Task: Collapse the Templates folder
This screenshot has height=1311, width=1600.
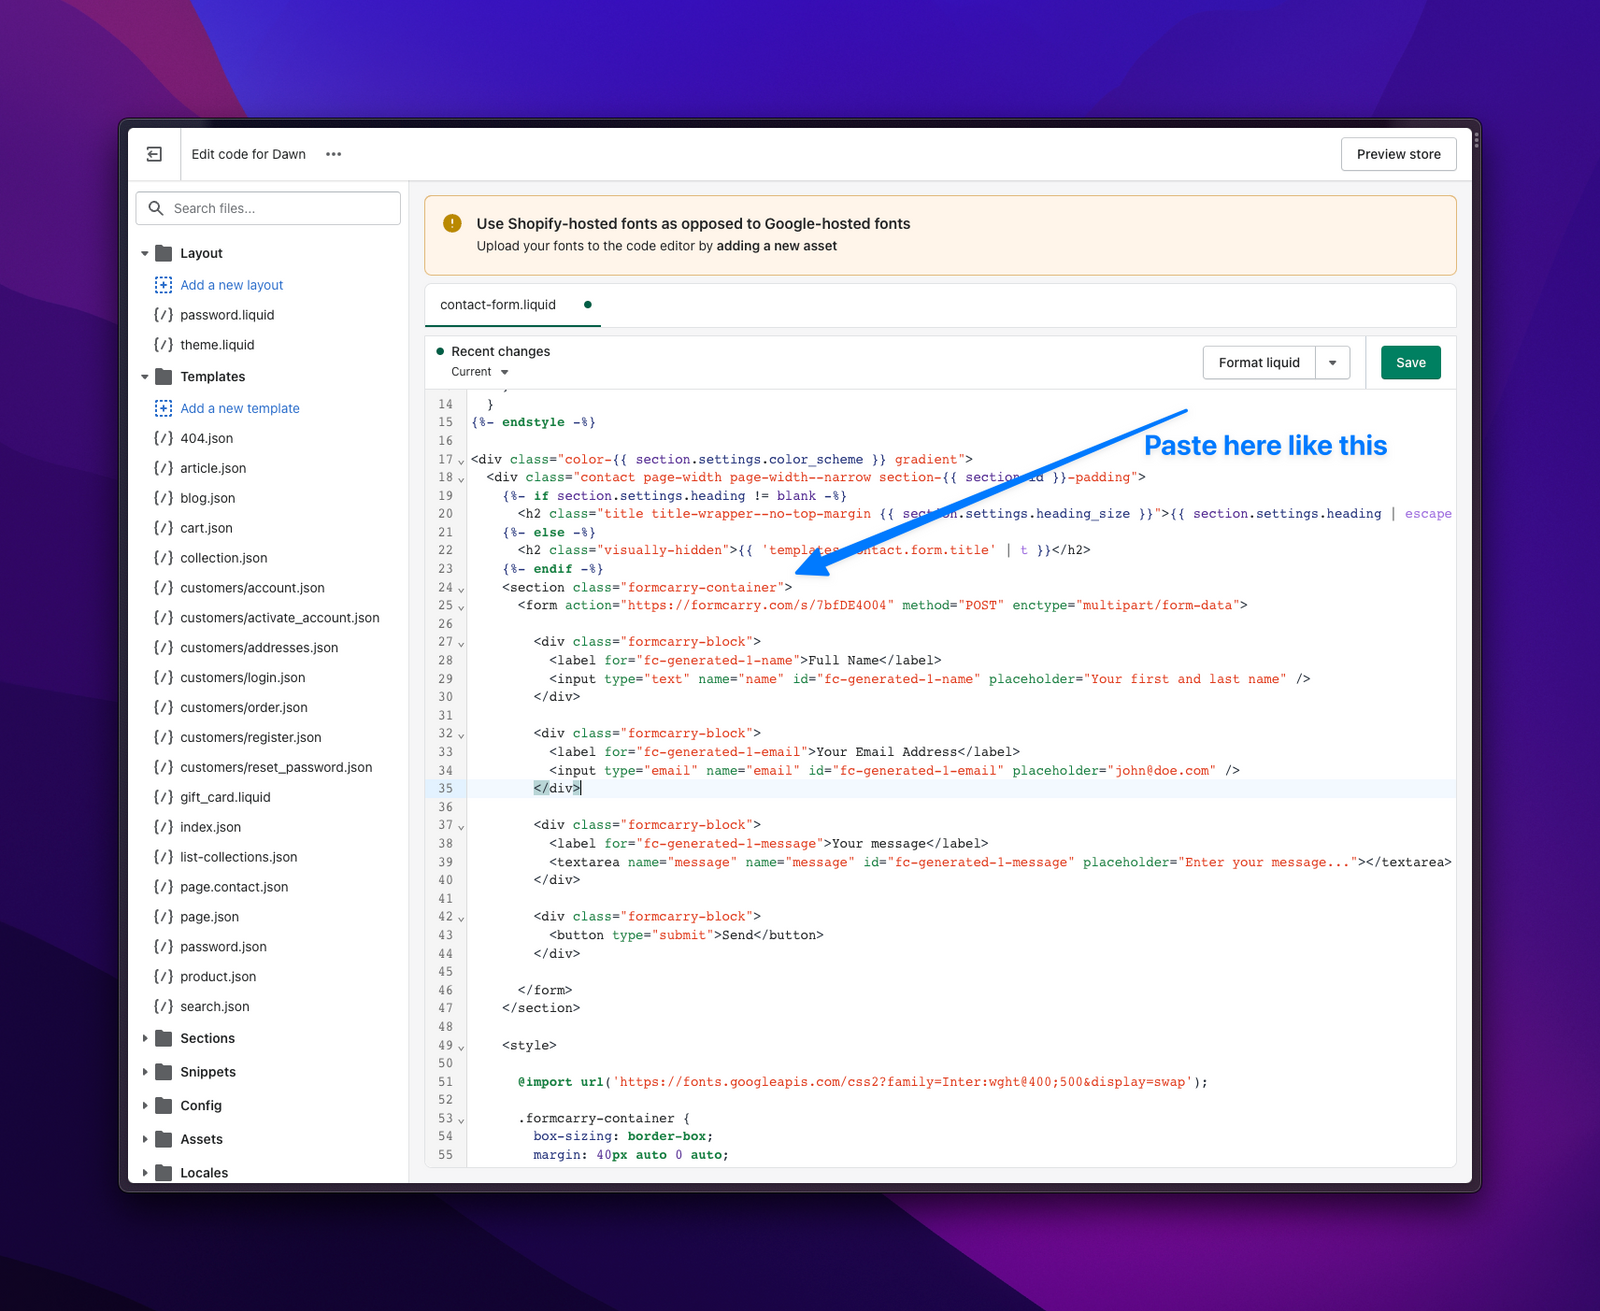Action: (145, 377)
